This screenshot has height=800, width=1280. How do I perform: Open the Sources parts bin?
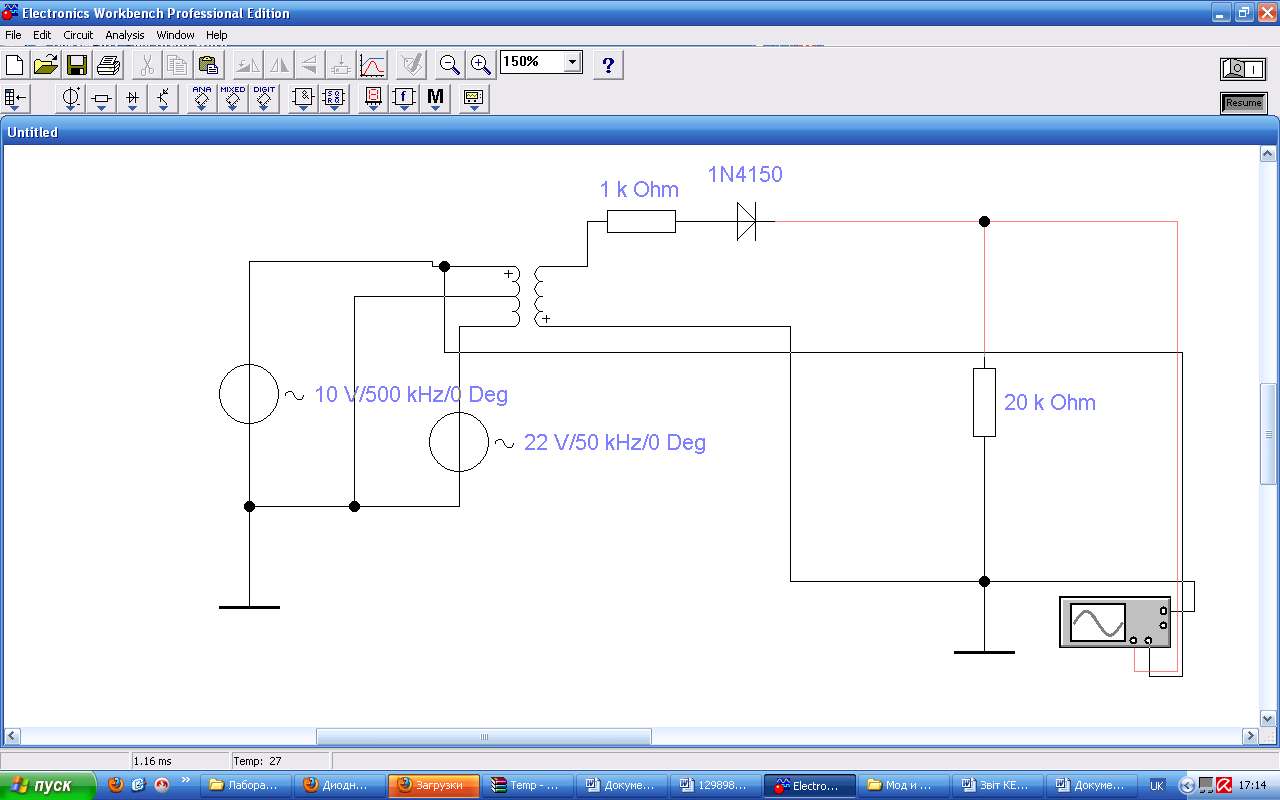pos(72,99)
